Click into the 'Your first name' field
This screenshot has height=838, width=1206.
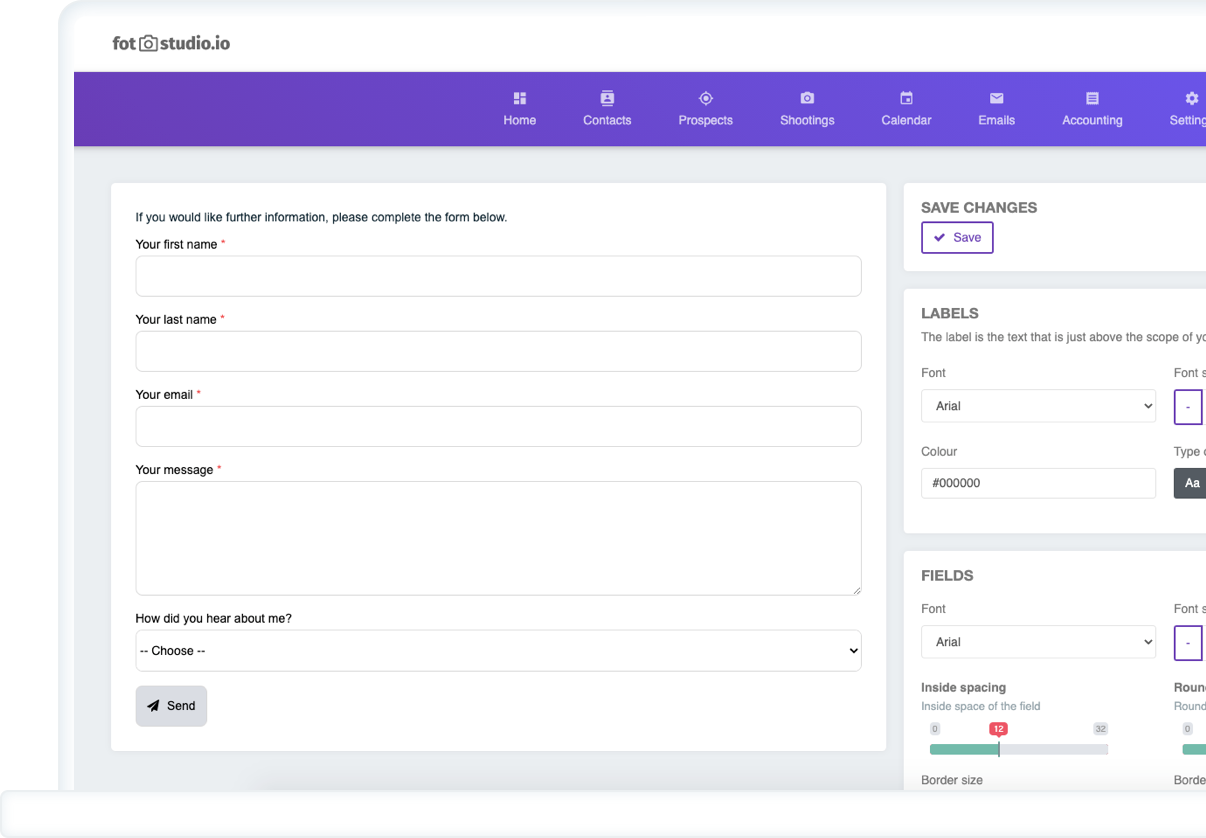coord(498,276)
